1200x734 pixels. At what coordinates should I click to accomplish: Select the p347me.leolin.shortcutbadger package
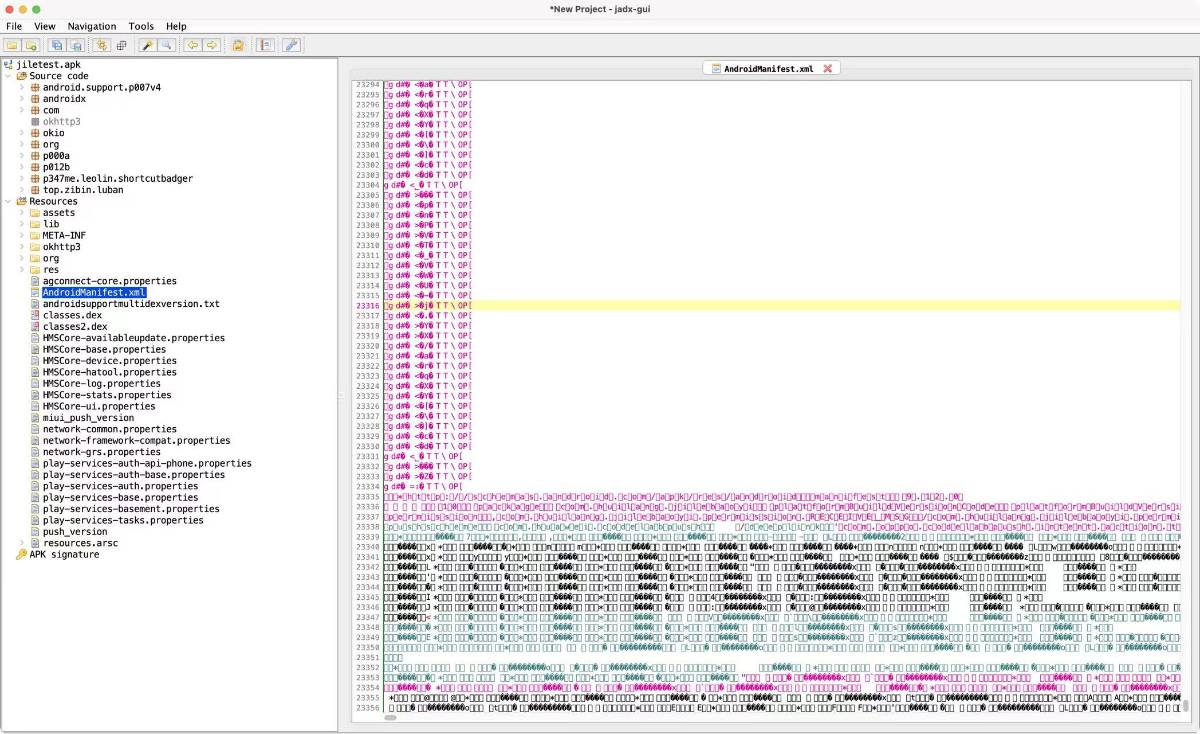(110, 178)
